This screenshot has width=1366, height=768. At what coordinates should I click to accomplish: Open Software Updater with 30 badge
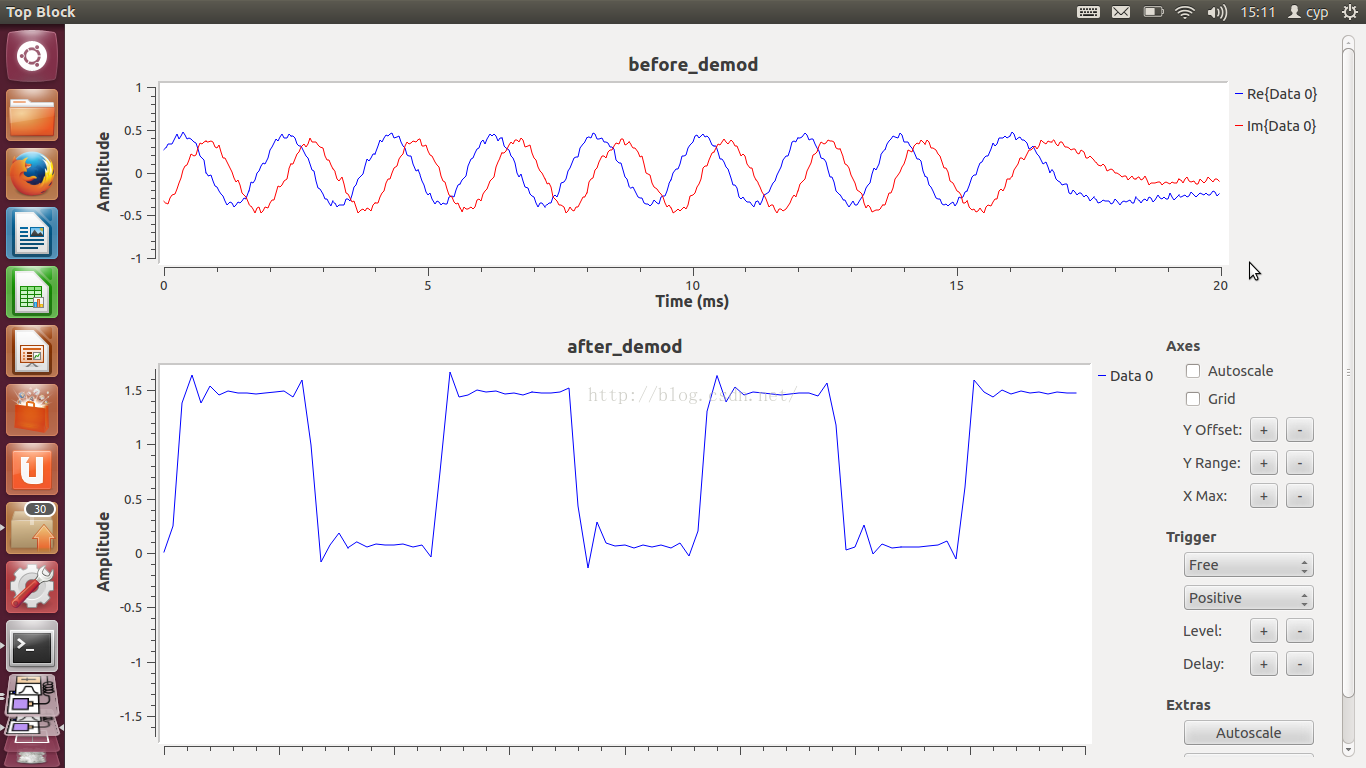(x=32, y=528)
